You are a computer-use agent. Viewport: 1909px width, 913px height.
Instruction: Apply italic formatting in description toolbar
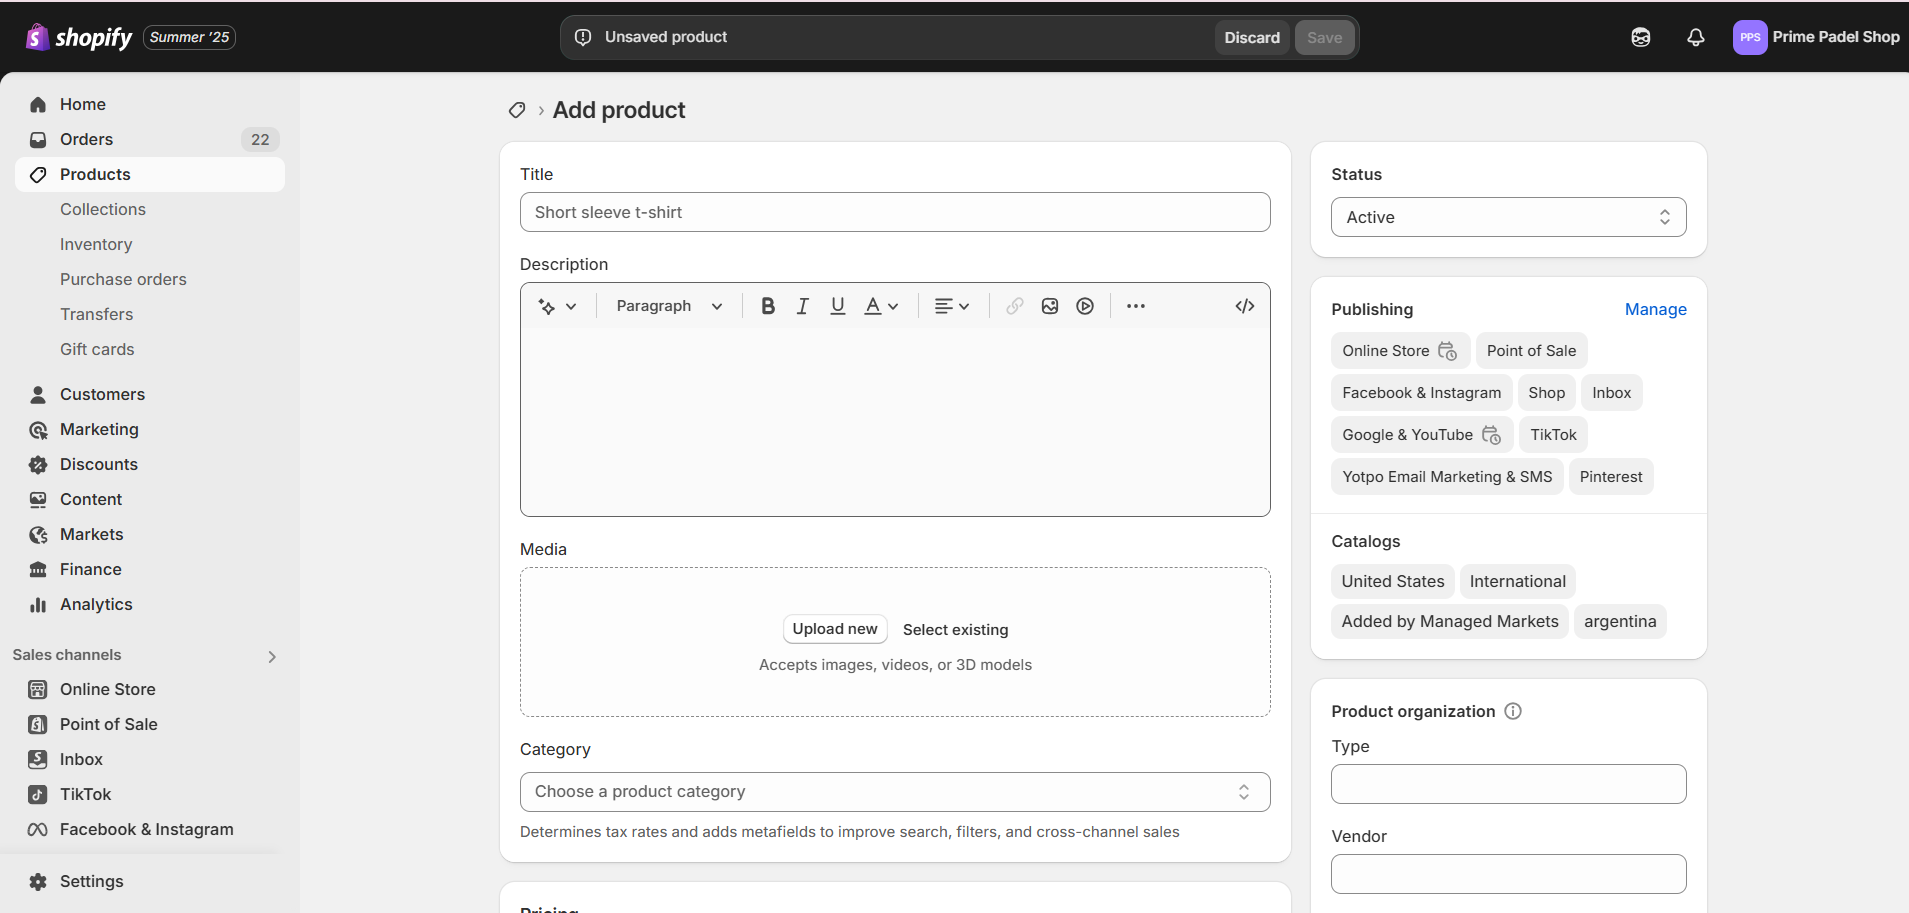click(802, 306)
